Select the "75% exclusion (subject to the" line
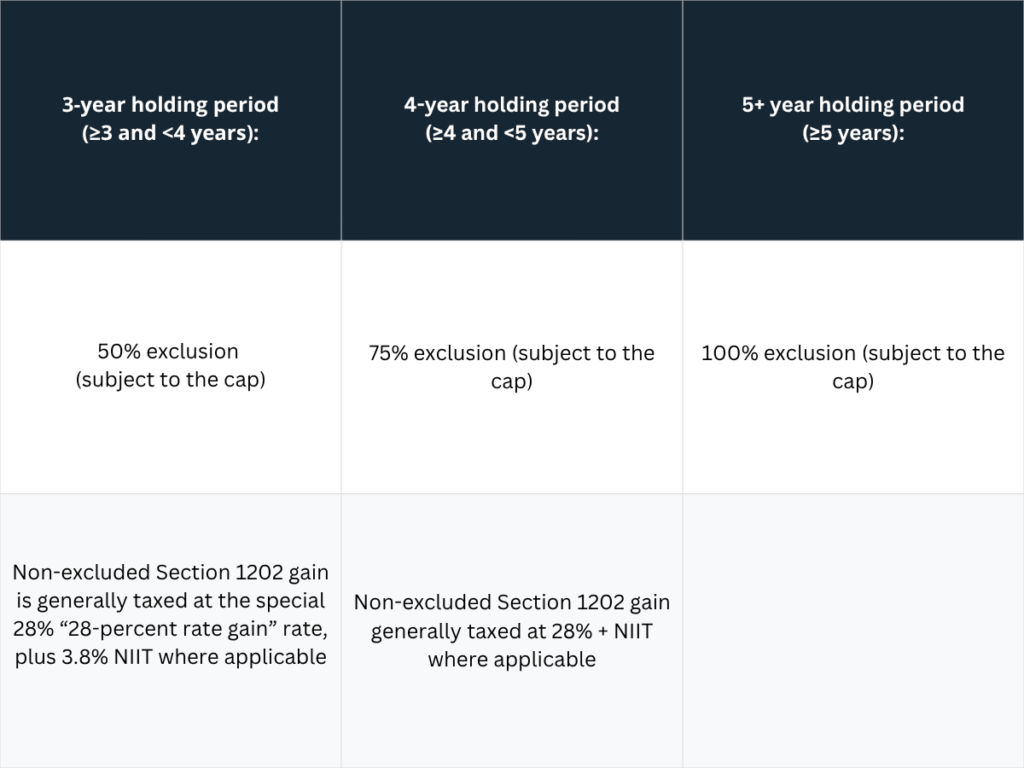 pos(511,353)
